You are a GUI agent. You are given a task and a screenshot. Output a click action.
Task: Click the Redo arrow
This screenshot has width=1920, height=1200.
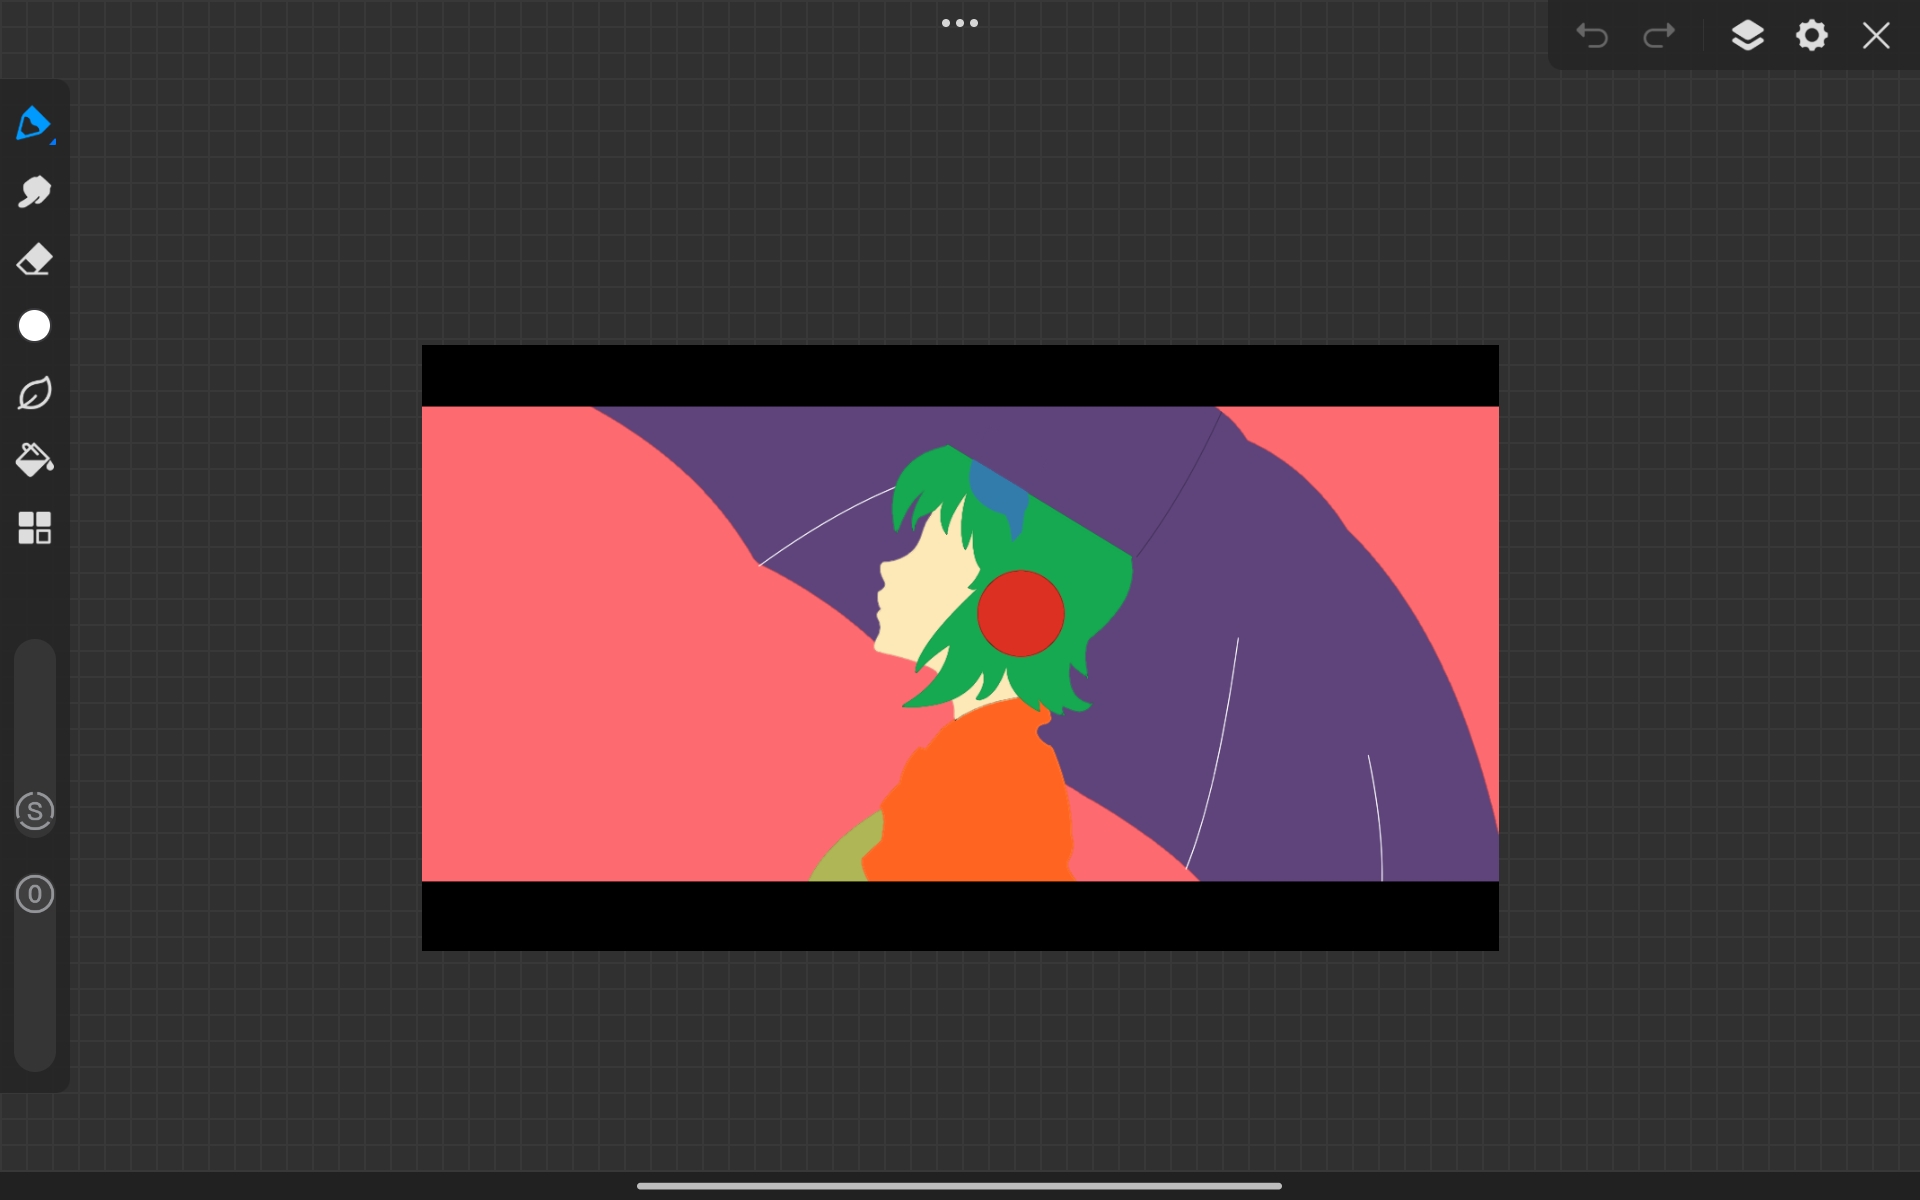click(1659, 36)
